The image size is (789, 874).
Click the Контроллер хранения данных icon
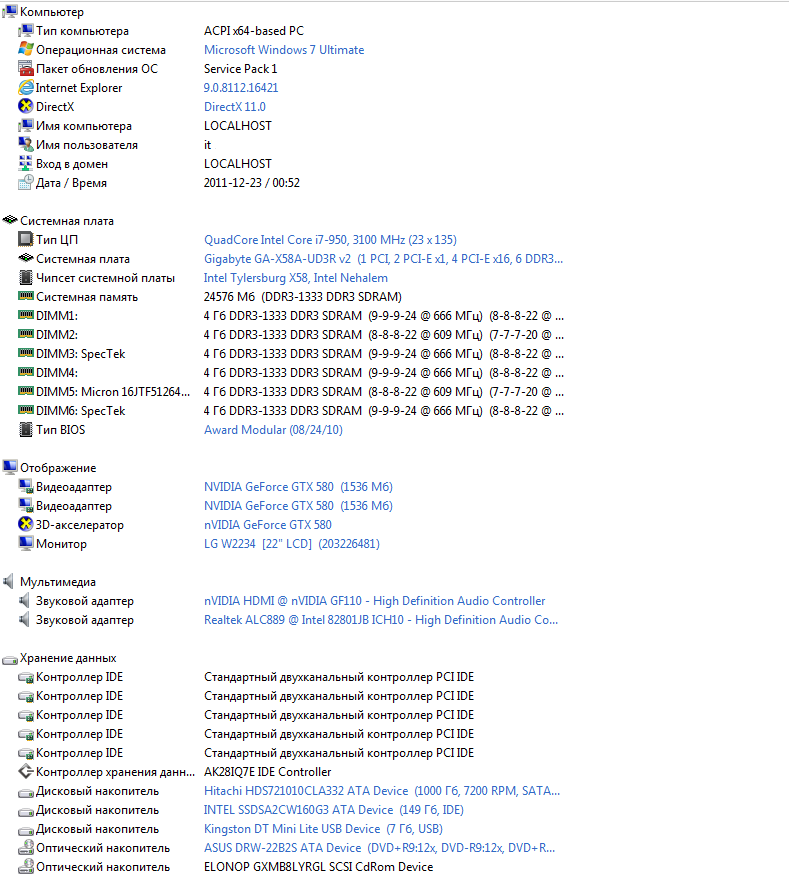[x=26, y=771]
